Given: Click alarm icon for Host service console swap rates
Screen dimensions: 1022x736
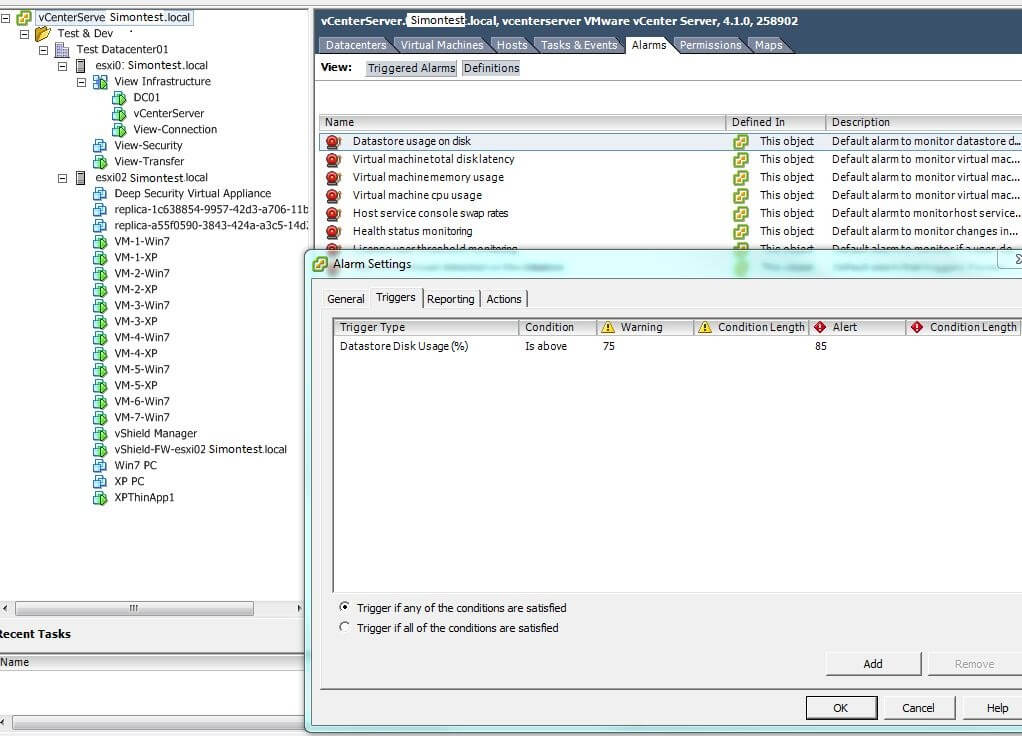Looking at the screenshot, I should pos(333,213).
